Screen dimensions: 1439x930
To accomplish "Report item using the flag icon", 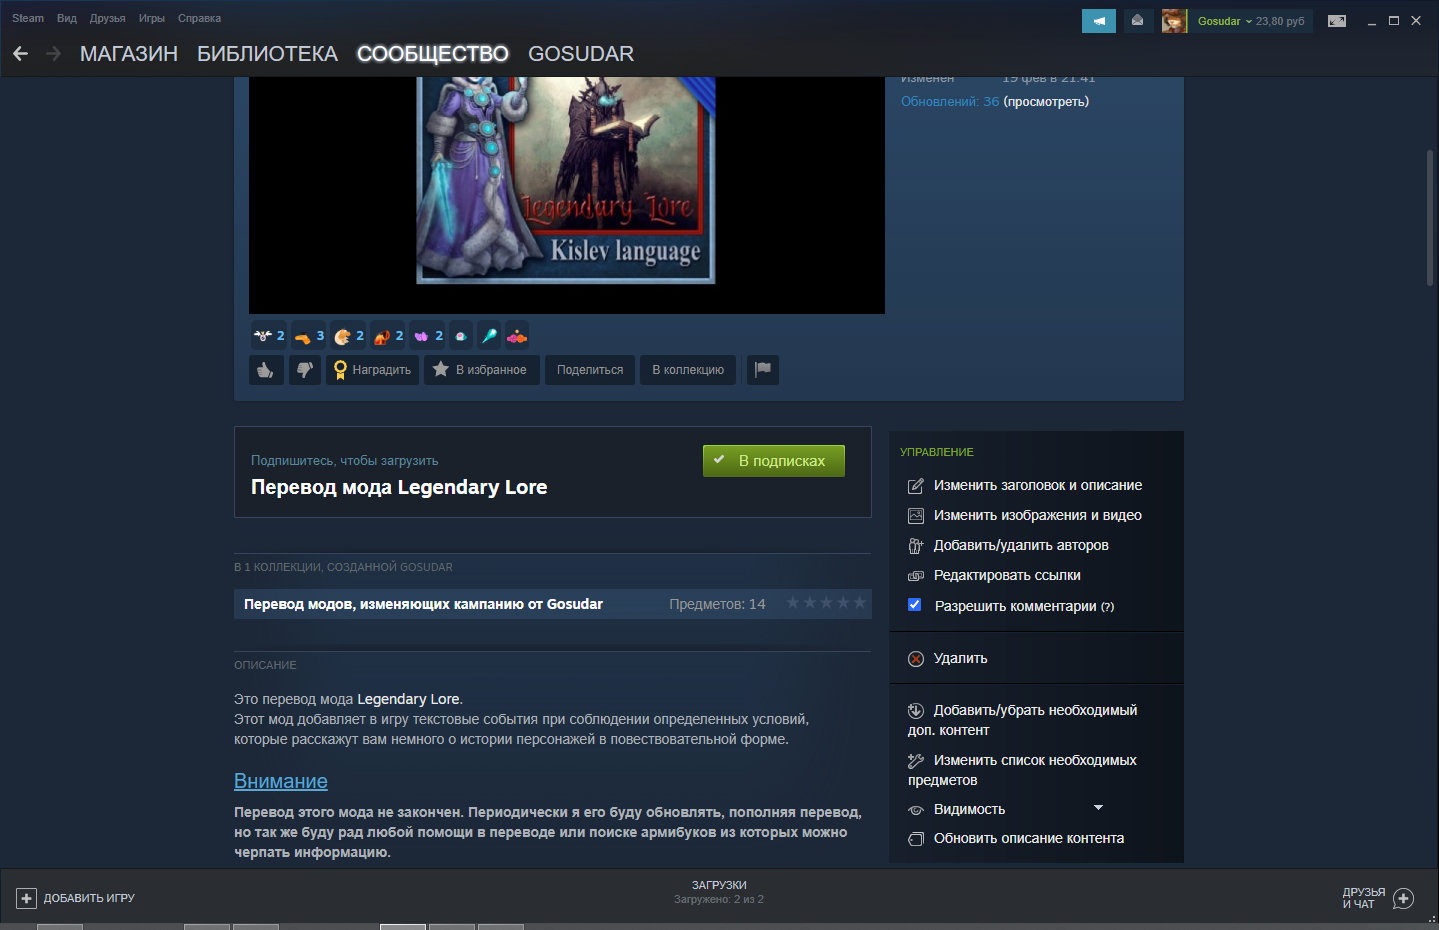I will click(x=763, y=370).
